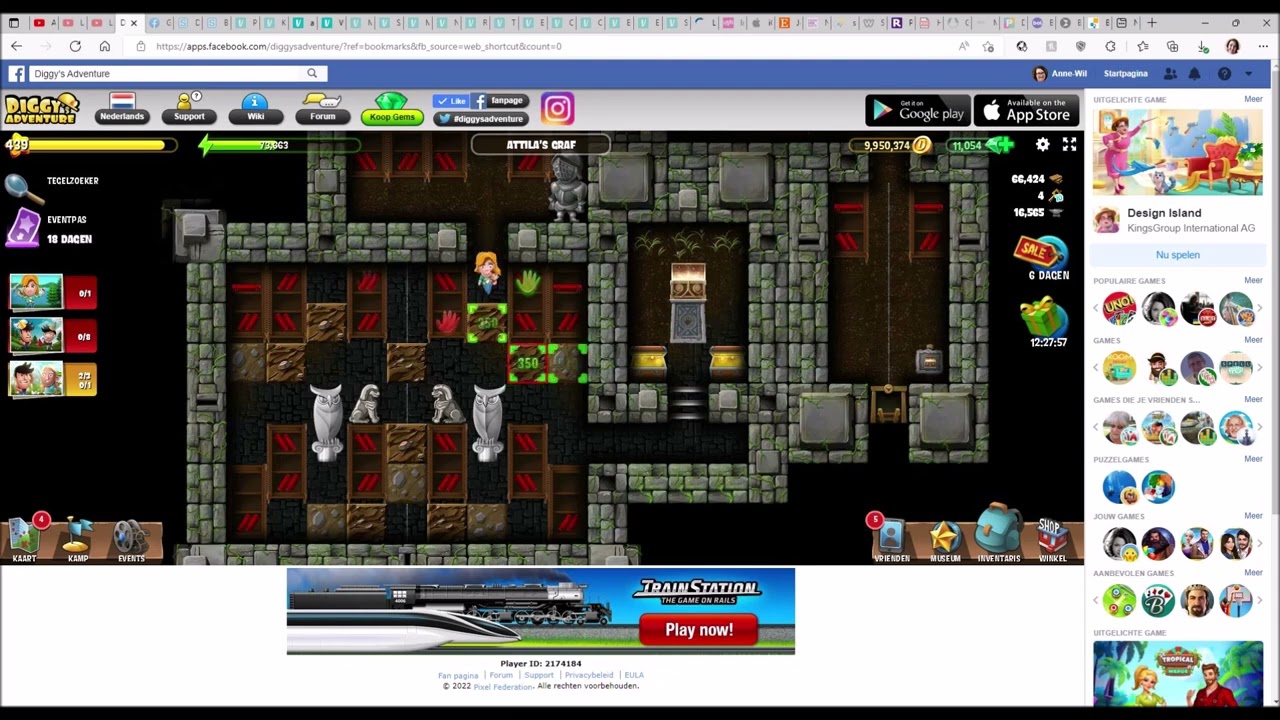Open browser Settings and more menu
Screen dimensions: 1280x720
(1263, 46)
